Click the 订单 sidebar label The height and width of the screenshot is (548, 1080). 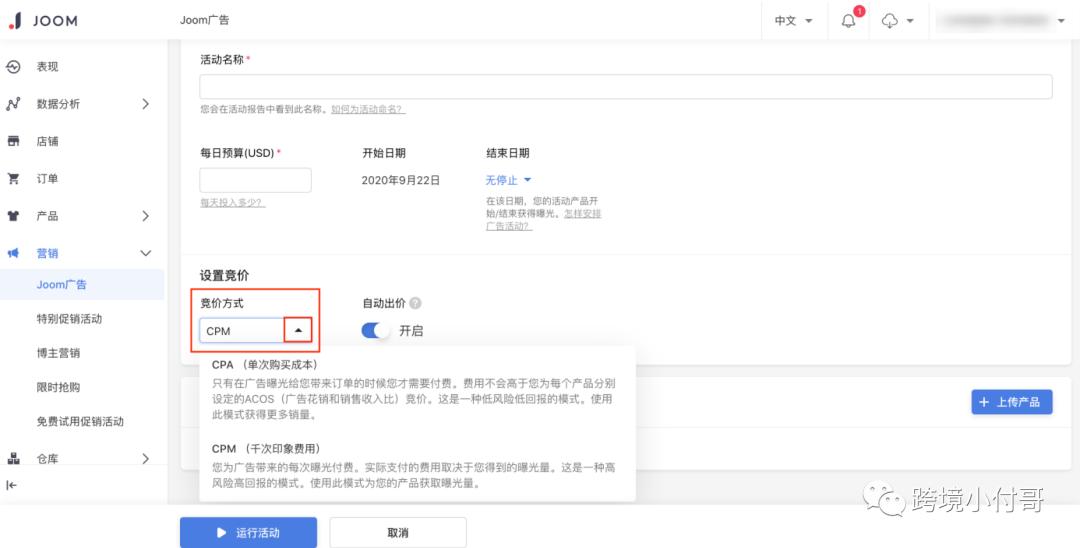[48, 178]
